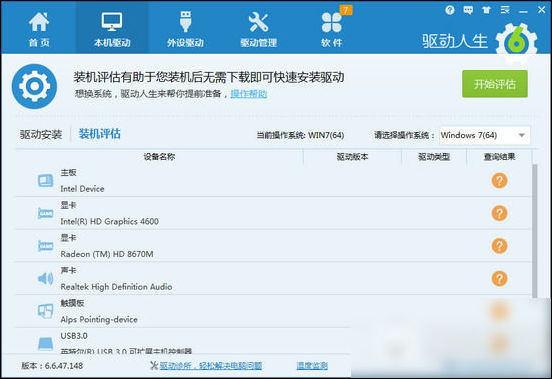Select the 装机评估 sub-tab
The image size is (552, 379).
100,134
